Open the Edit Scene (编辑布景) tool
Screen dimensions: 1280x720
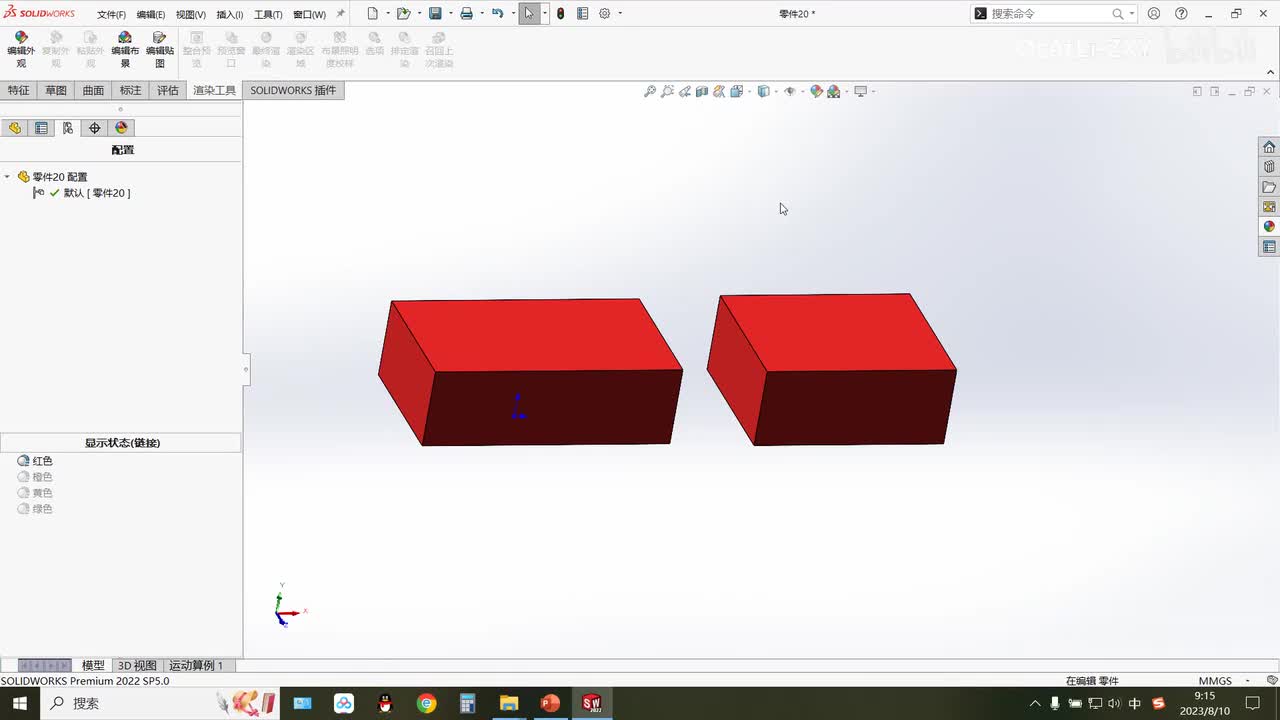point(125,49)
